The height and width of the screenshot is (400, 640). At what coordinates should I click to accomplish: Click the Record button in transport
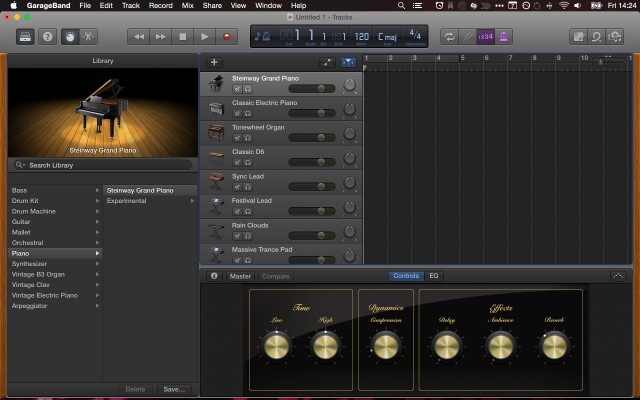(227, 37)
